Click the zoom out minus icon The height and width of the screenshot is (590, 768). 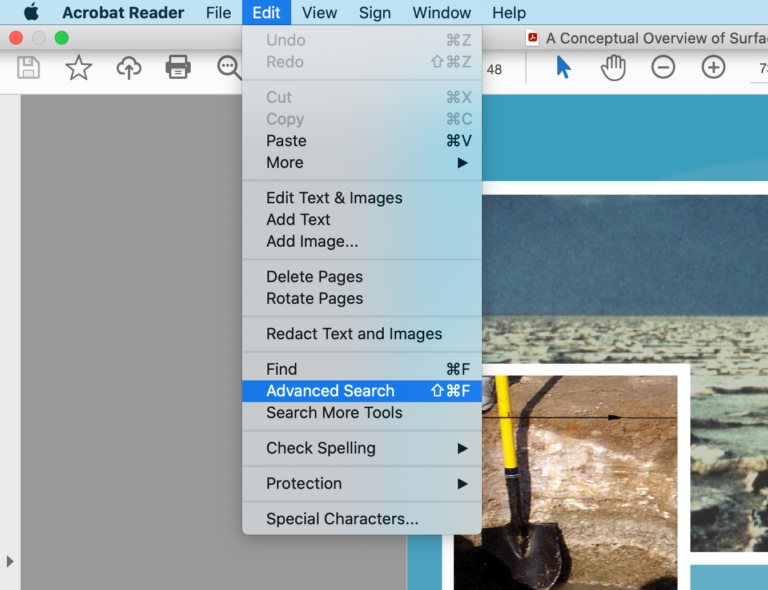click(x=663, y=68)
